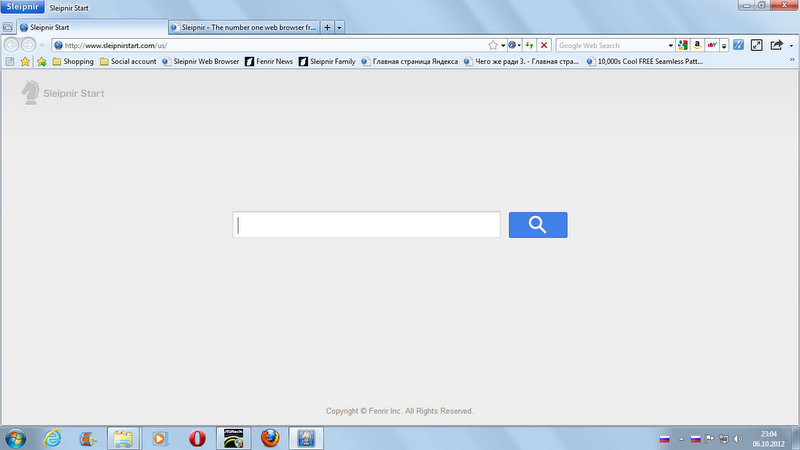Open Windows Explorer folder from taskbar

[123, 438]
